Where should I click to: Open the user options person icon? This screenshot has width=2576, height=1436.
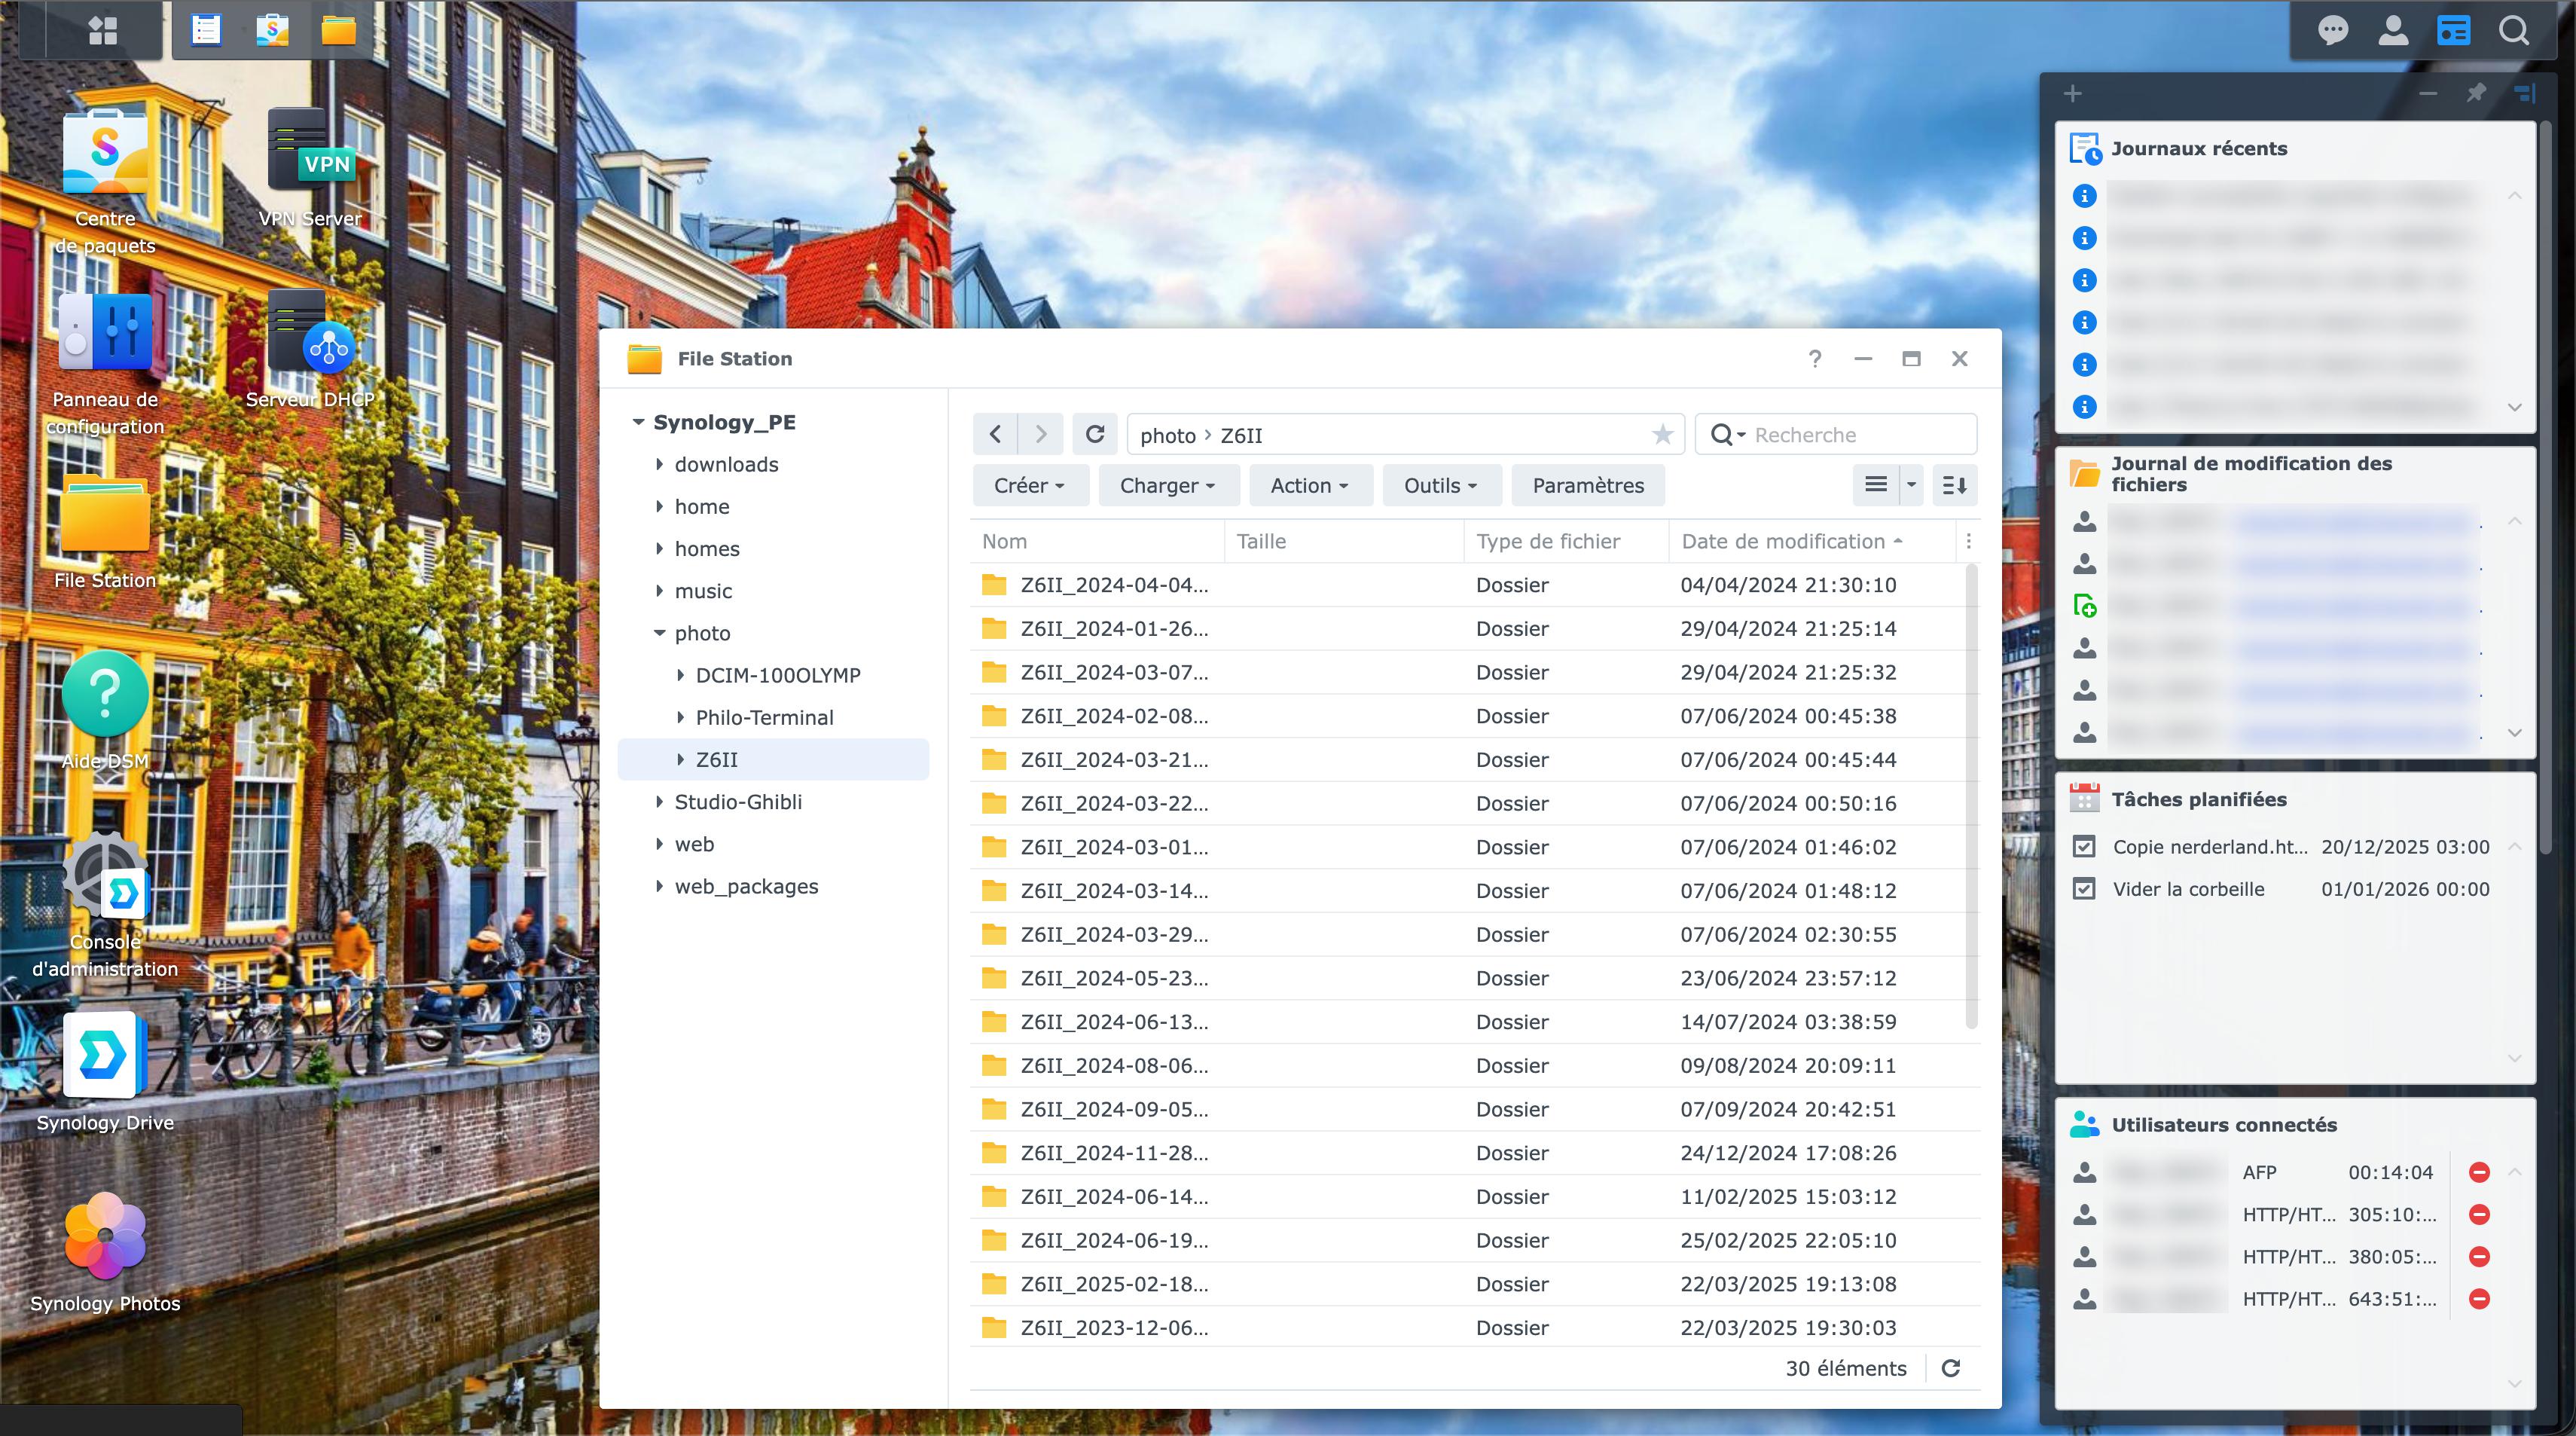[x=2393, y=30]
